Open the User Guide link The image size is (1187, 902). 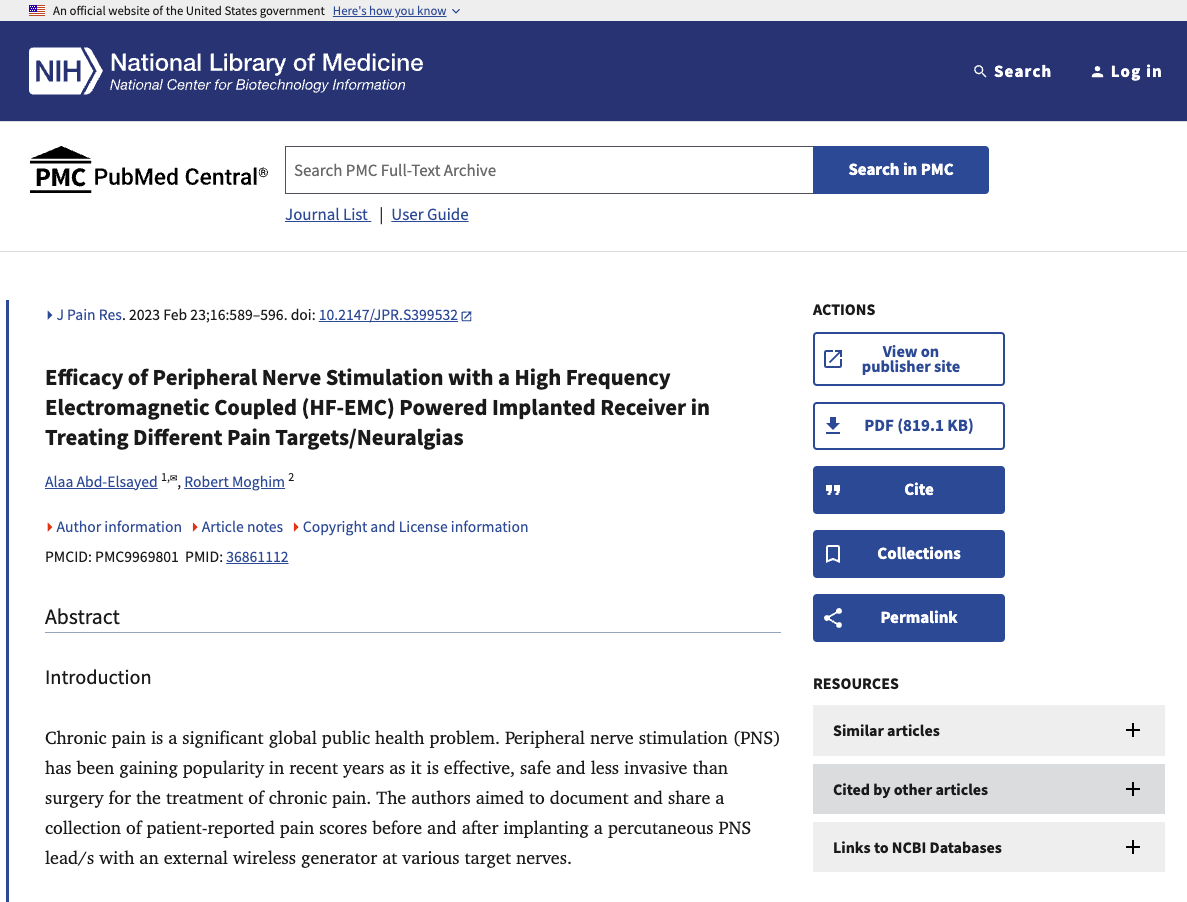point(430,215)
